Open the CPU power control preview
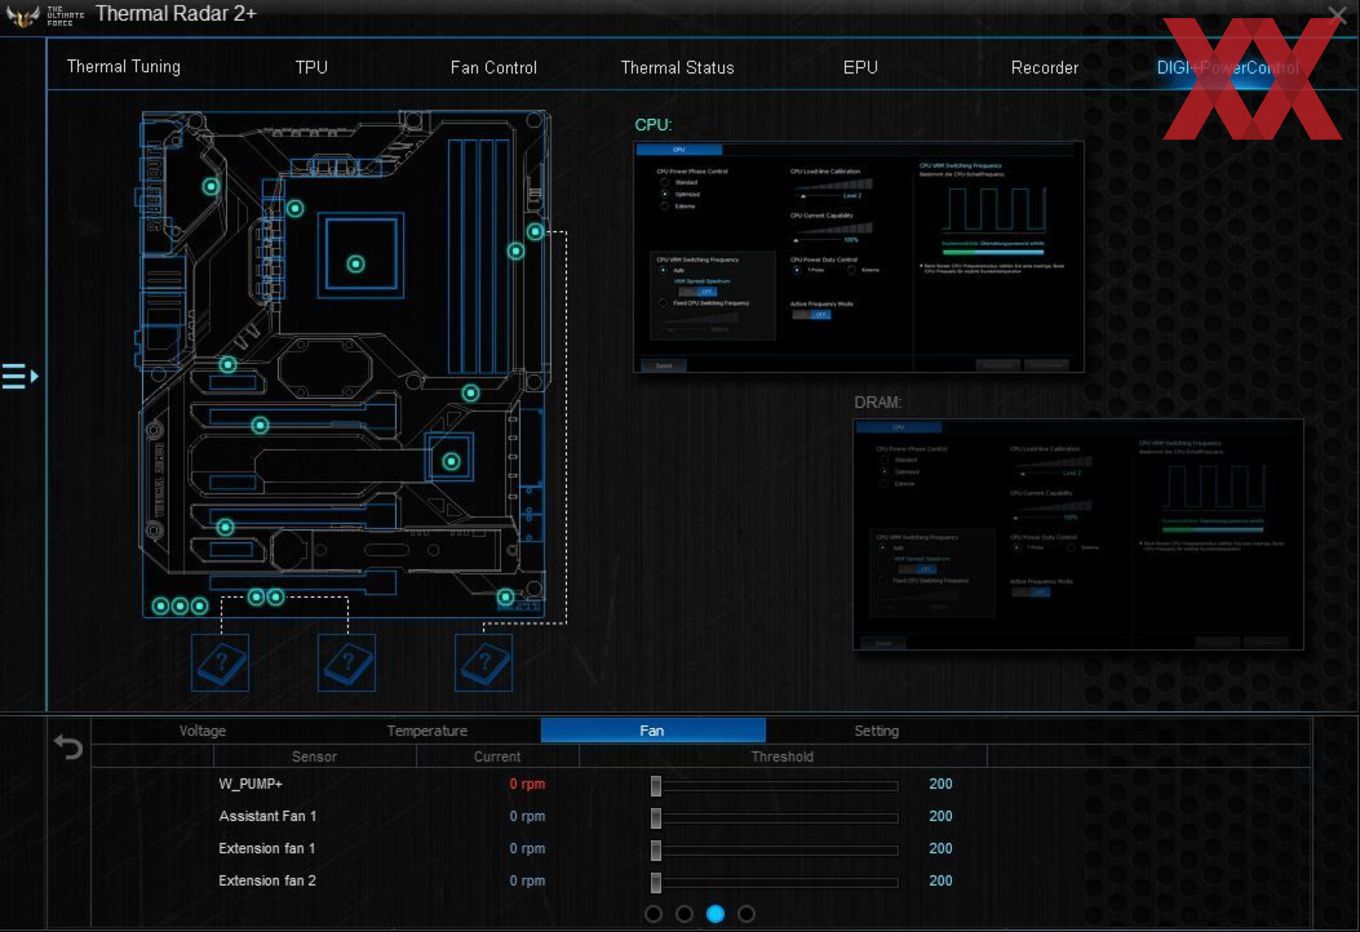The width and height of the screenshot is (1360, 932). (x=859, y=257)
